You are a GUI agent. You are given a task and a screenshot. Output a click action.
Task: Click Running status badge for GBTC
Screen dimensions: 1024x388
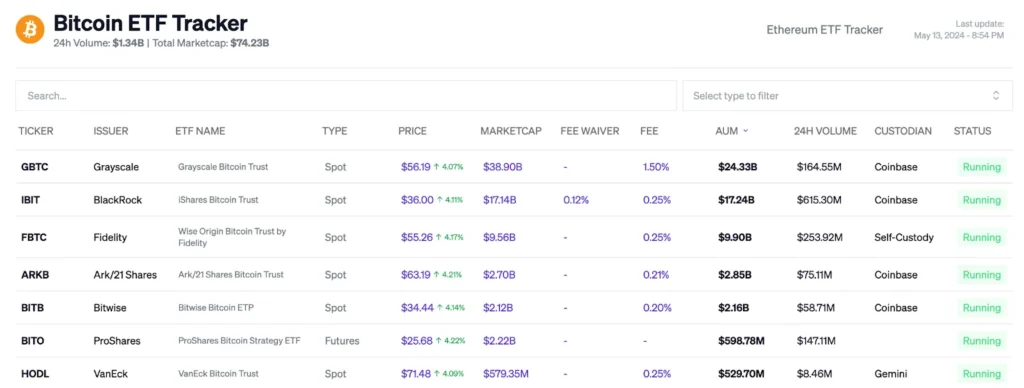click(x=982, y=167)
